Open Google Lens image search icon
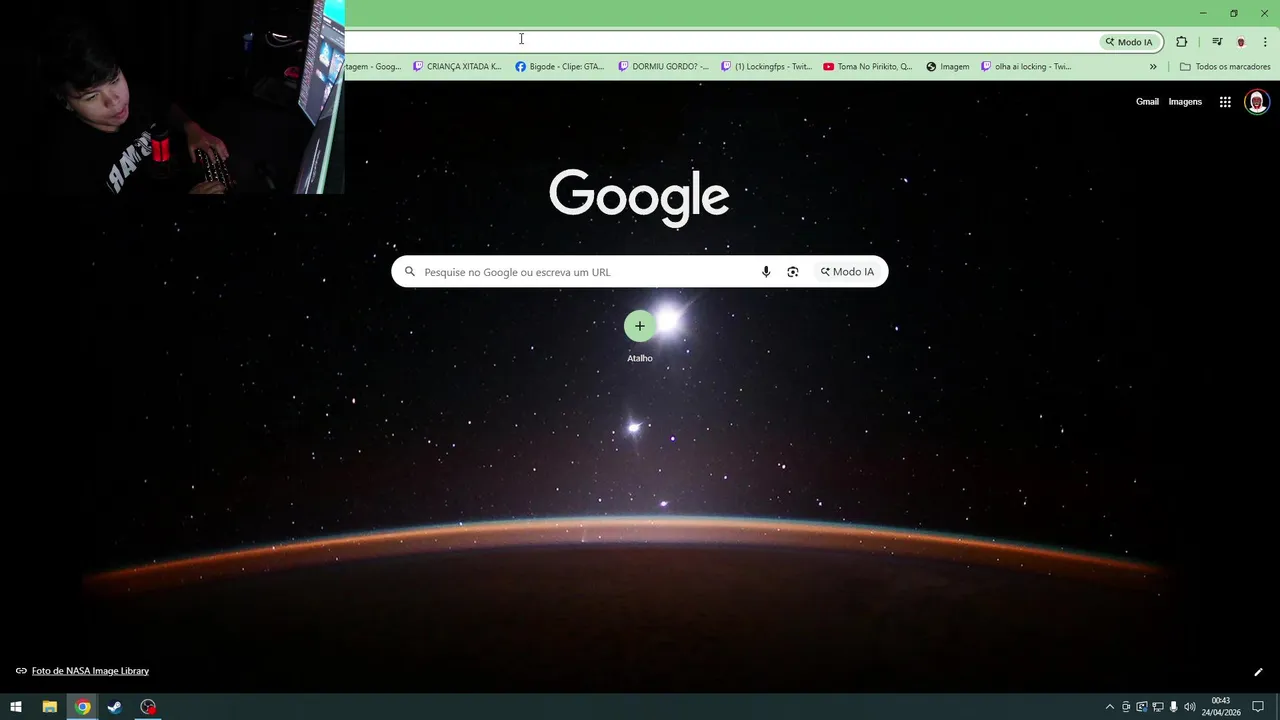 tap(793, 272)
